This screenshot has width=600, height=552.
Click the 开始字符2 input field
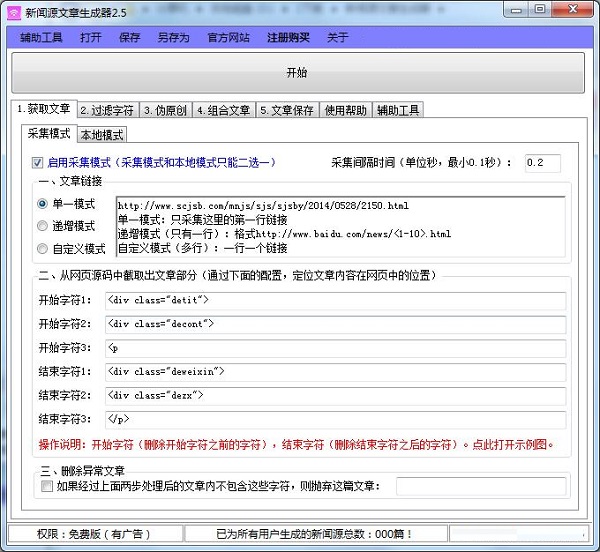tap(336, 324)
